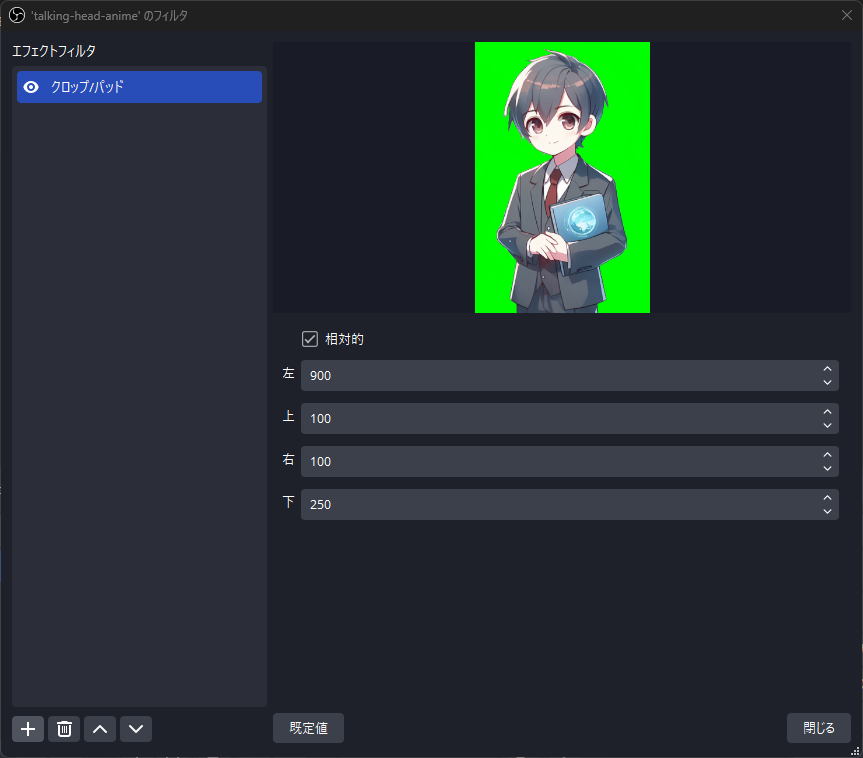The height and width of the screenshot is (758, 863).
Task: Select the クロップ/パッド filter in the list
Action: point(139,87)
